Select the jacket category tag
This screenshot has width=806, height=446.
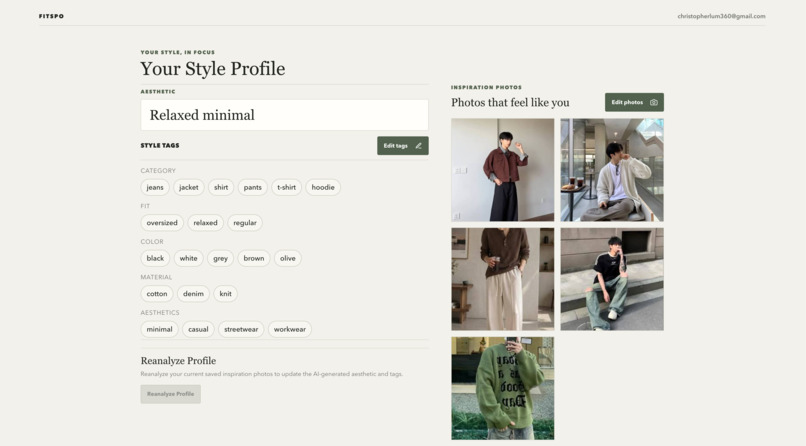pos(189,188)
